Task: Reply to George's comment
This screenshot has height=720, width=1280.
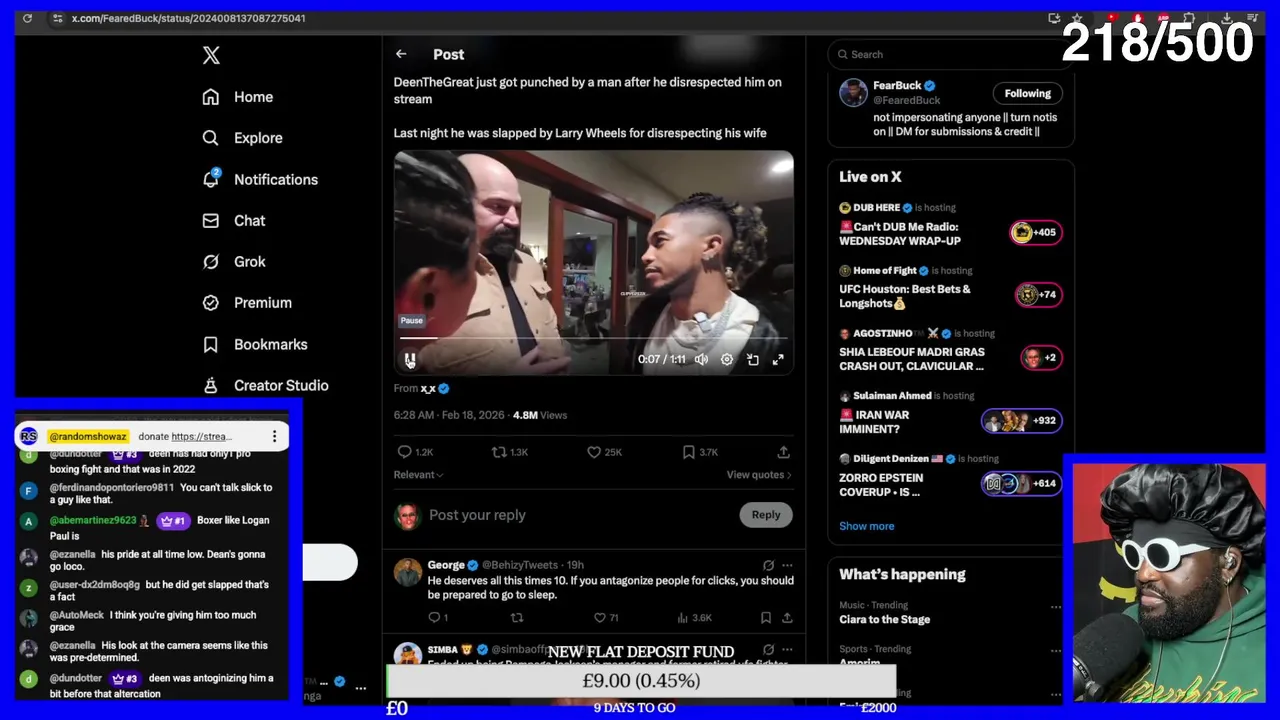Action: tap(438, 618)
